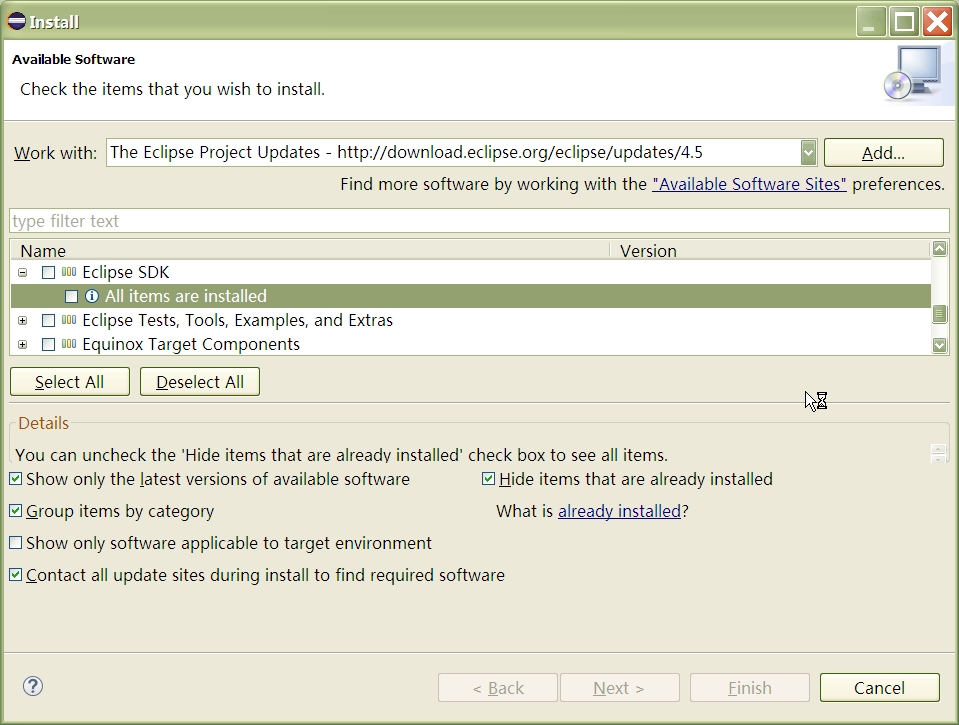Click the Cancel button
This screenshot has height=725, width=959.
click(x=879, y=688)
